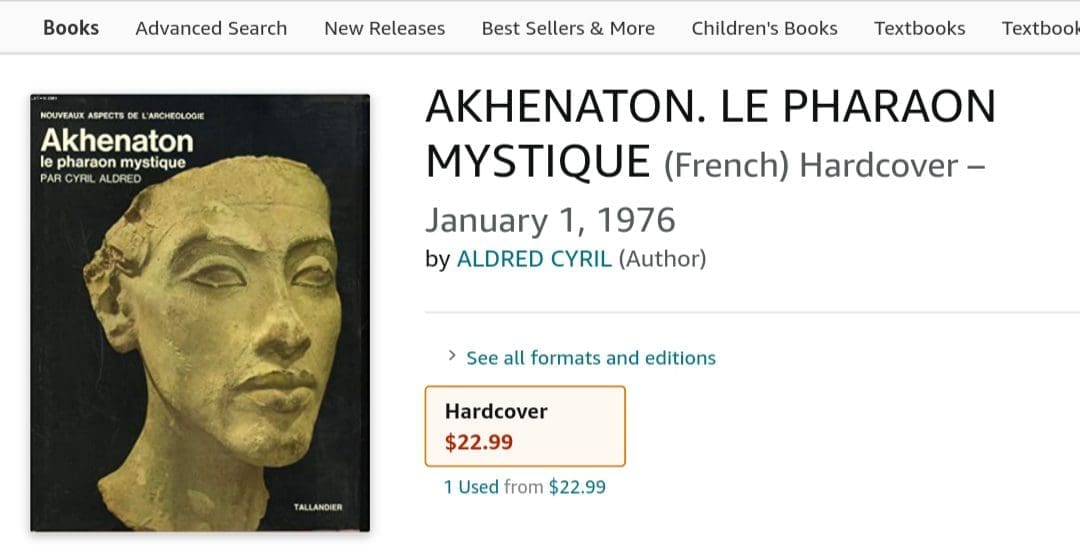
Task: Click the January 1, 1976 publication date
Action: [x=551, y=219]
